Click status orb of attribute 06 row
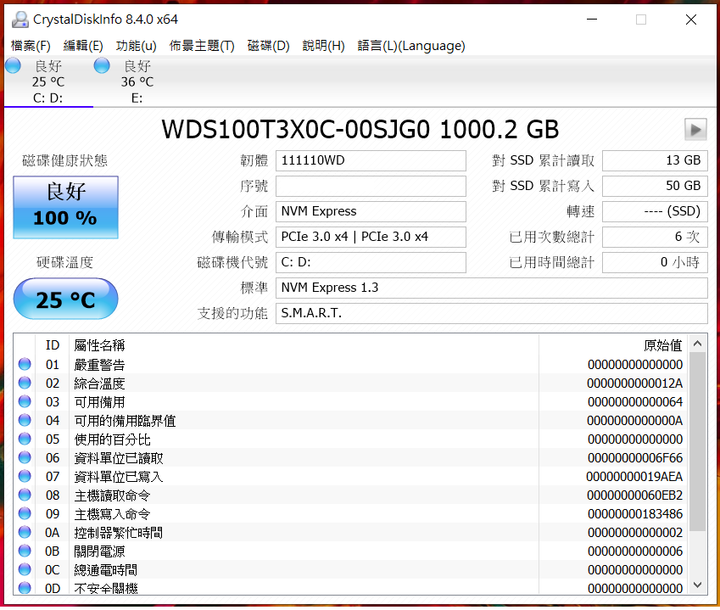This screenshot has width=720, height=610. tap(25, 458)
